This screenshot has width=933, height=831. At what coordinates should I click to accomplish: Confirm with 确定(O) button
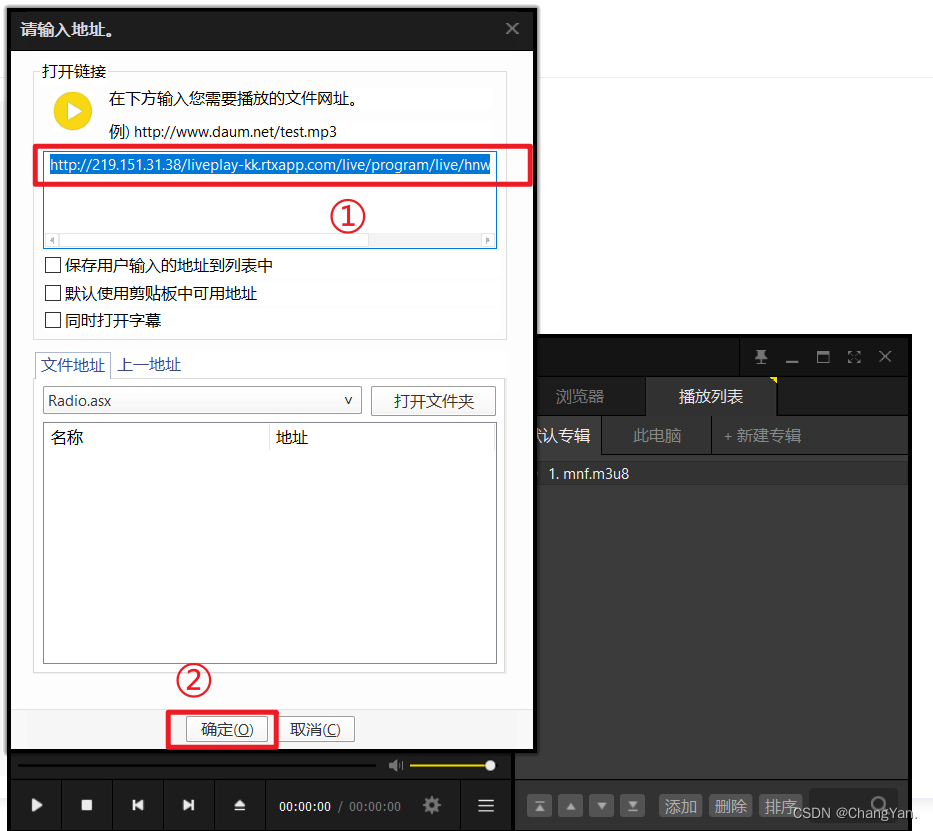pyautogui.click(x=227, y=729)
